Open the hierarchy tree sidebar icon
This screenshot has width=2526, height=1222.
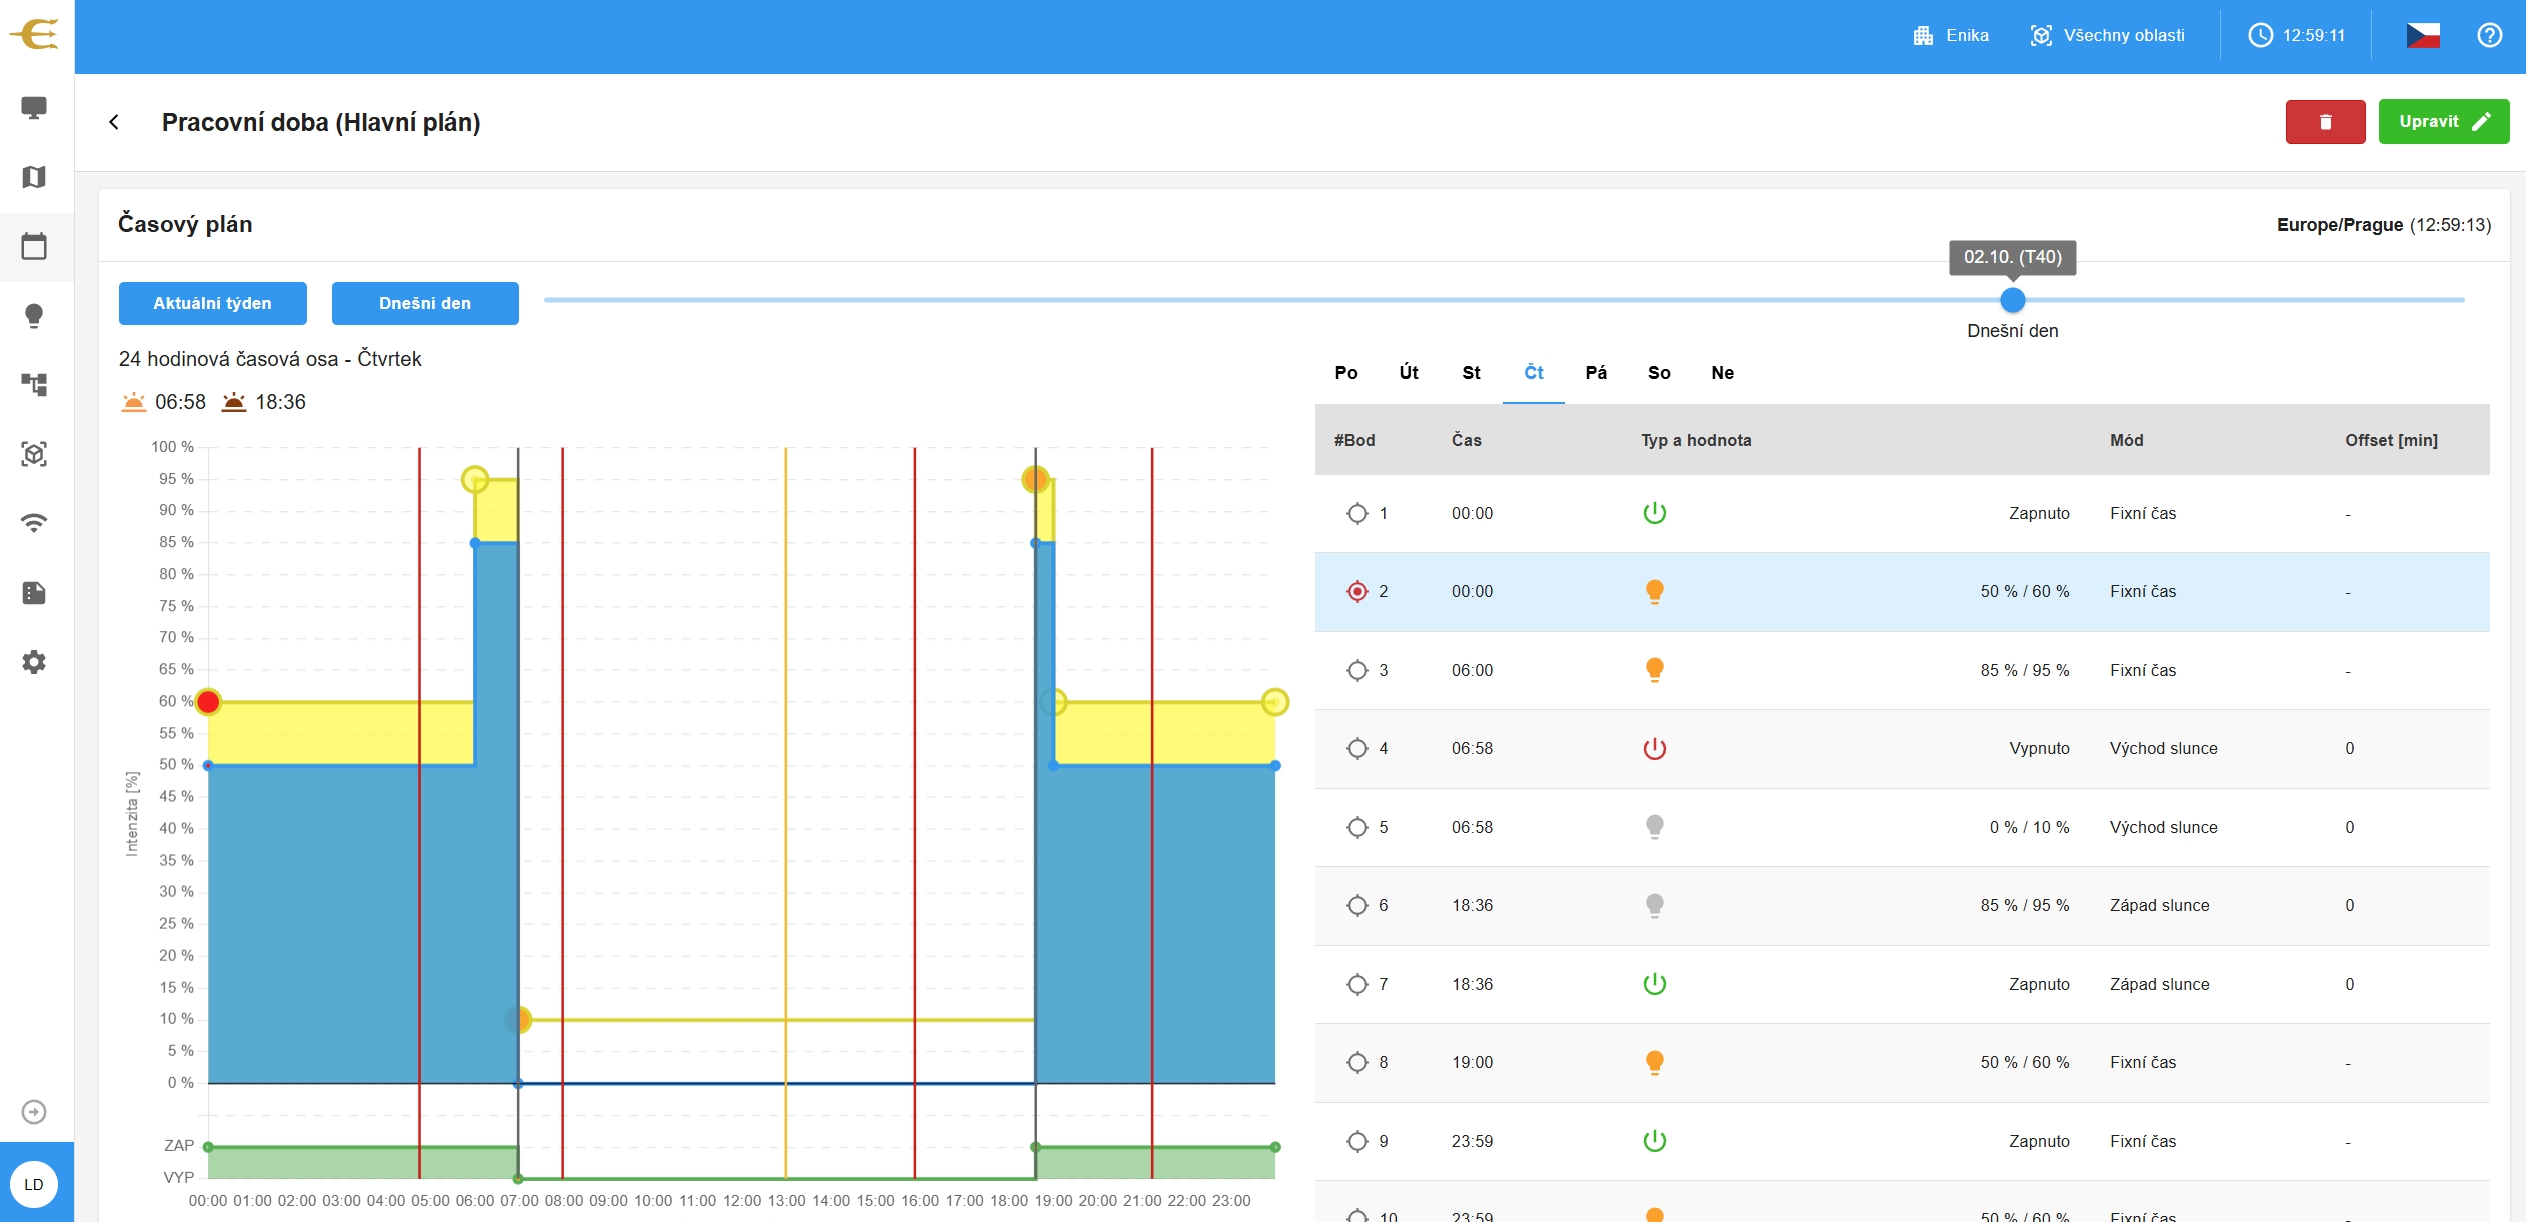(34, 385)
